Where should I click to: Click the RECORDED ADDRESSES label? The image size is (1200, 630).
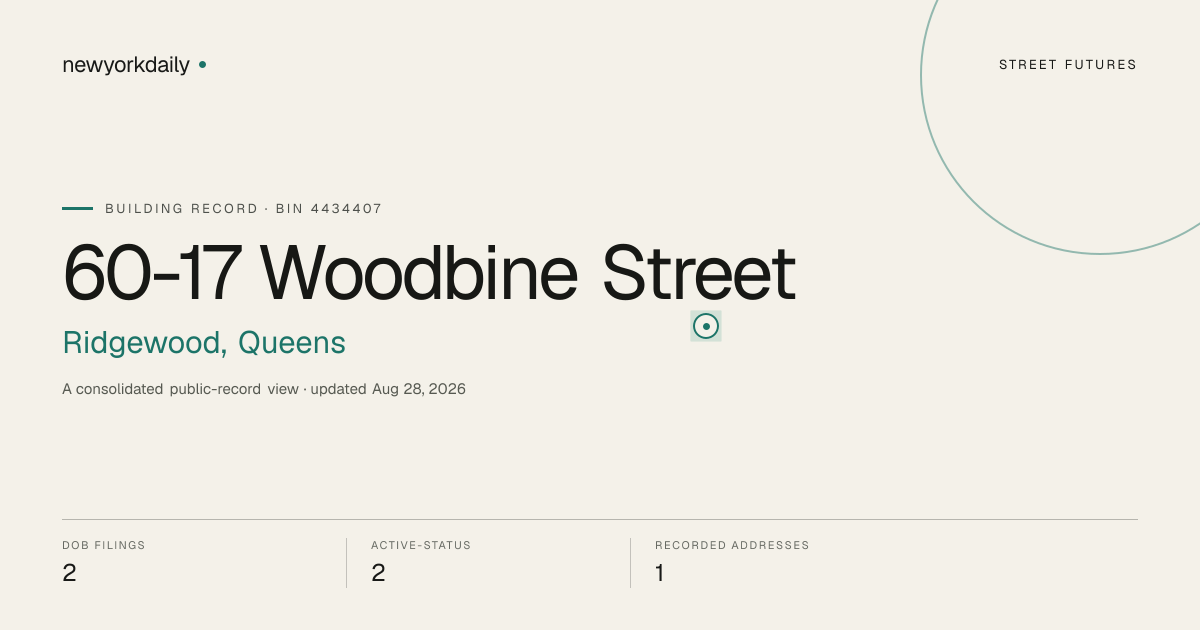point(732,546)
